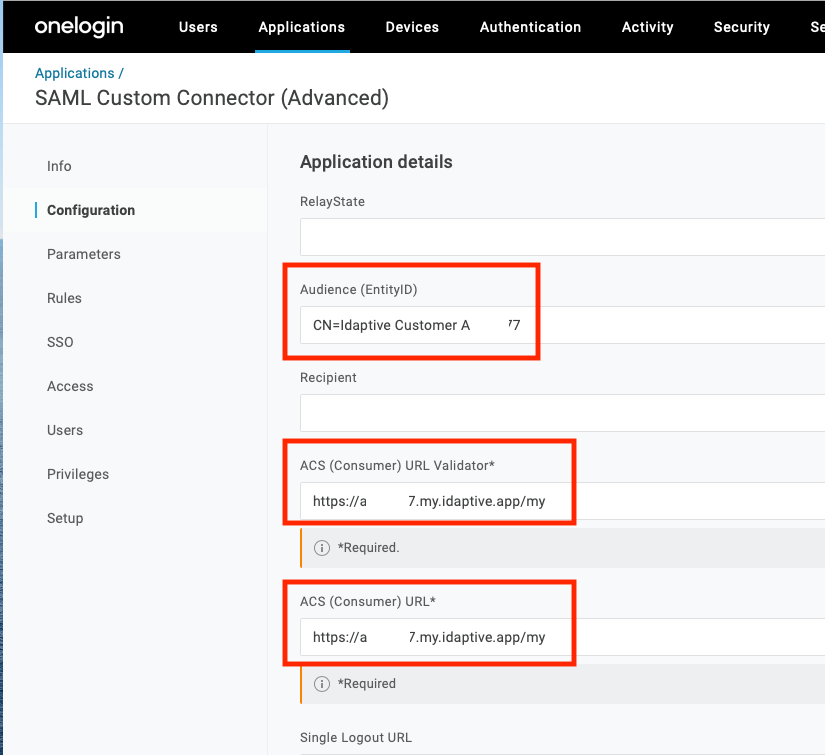Screen dimensions: 825x755
Task: Open the Parameters section
Action: [x=83, y=254]
